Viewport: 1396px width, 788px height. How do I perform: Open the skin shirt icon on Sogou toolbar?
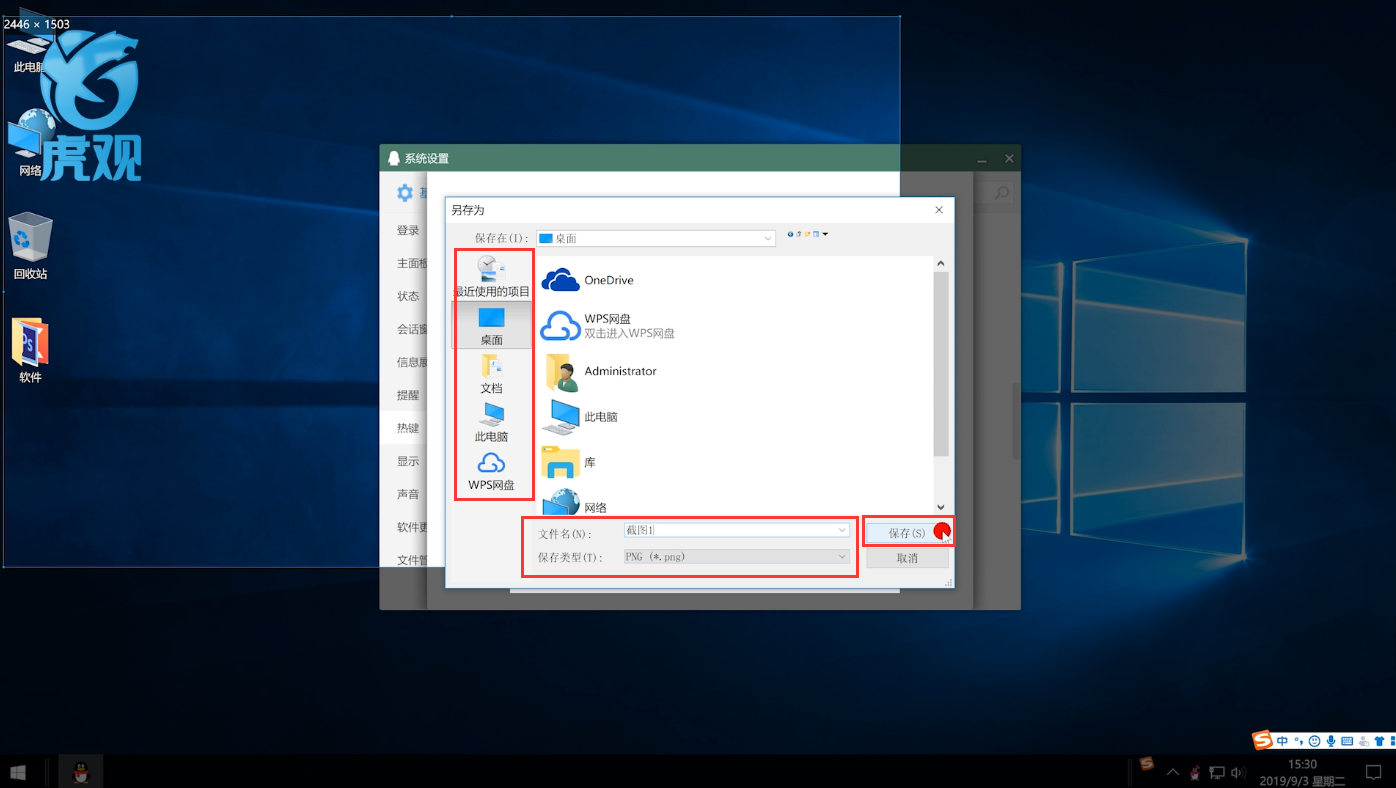tap(1379, 741)
